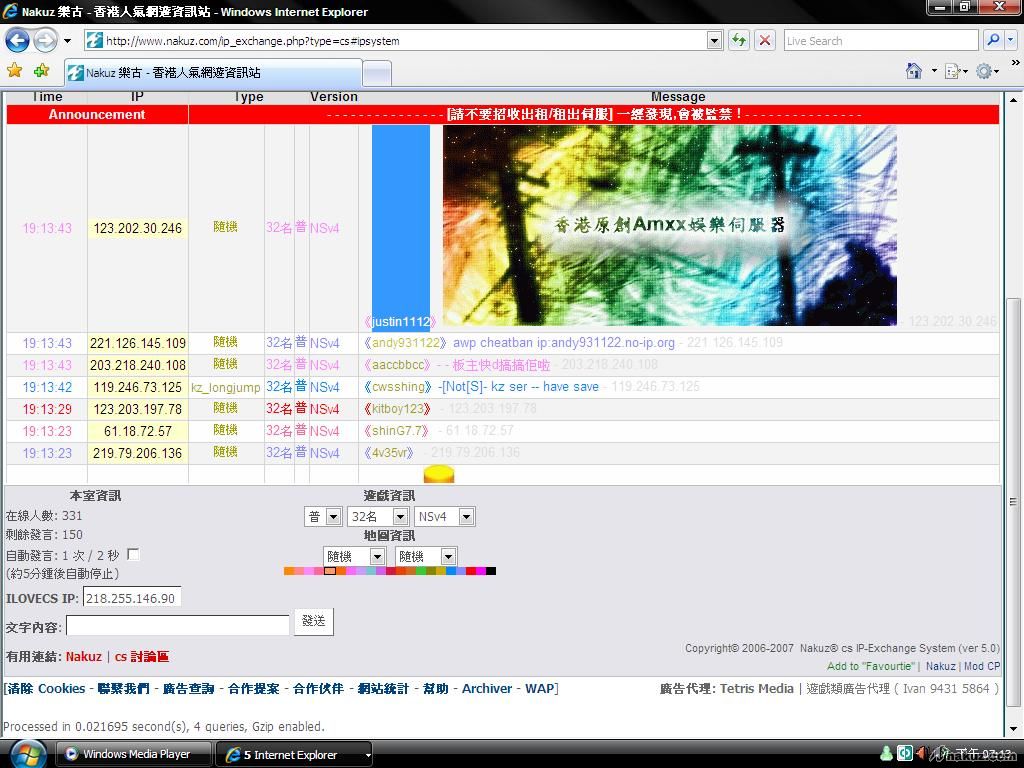Click the 文字內容 message text field
This screenshot has height=768, width=1024.
[177, 626]
